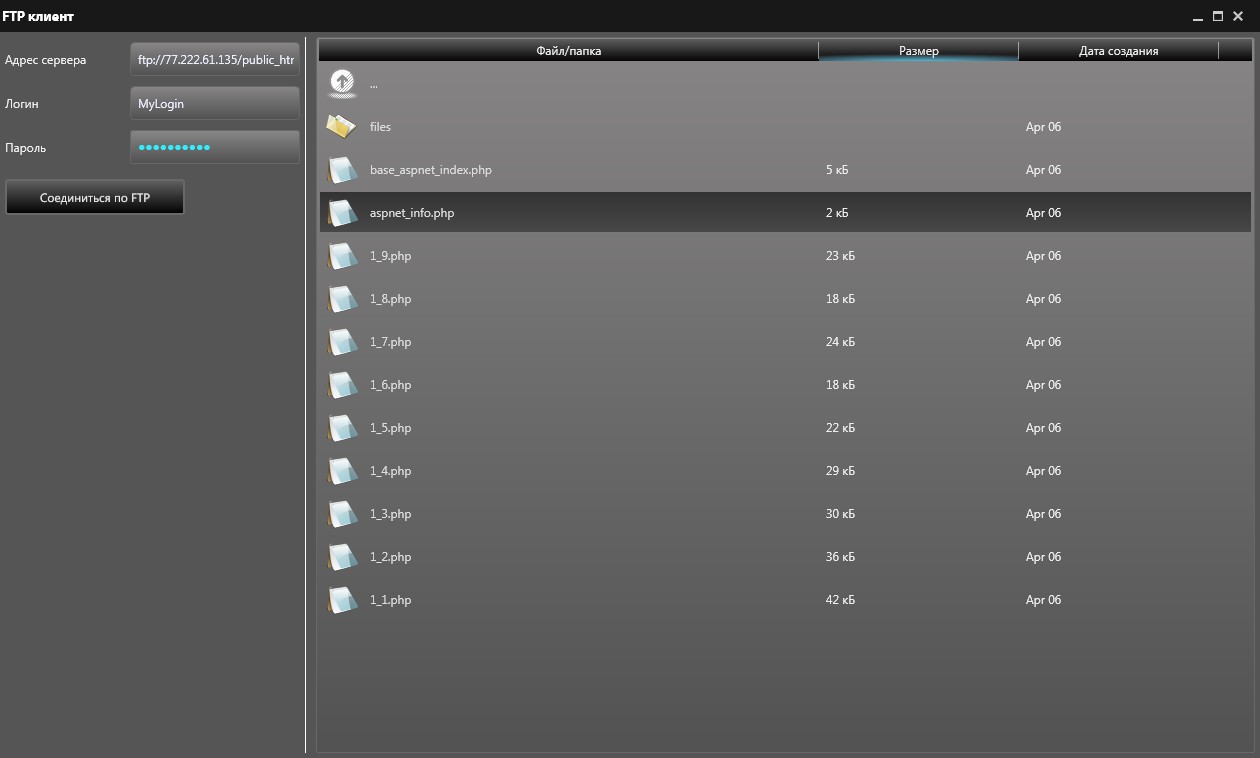The image size is (1260, 758).
Task: Select the 1_2.php file icon
Action: pos(342,557)
